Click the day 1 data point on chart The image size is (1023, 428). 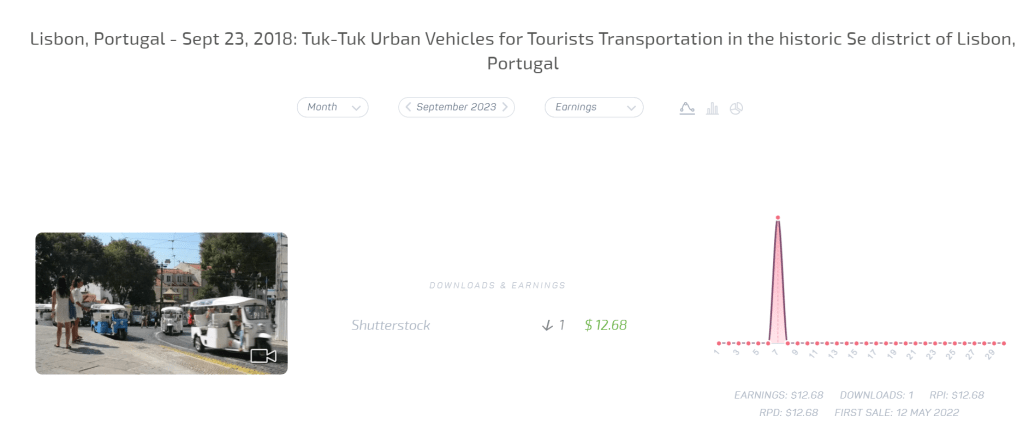[x=718, y=342]
